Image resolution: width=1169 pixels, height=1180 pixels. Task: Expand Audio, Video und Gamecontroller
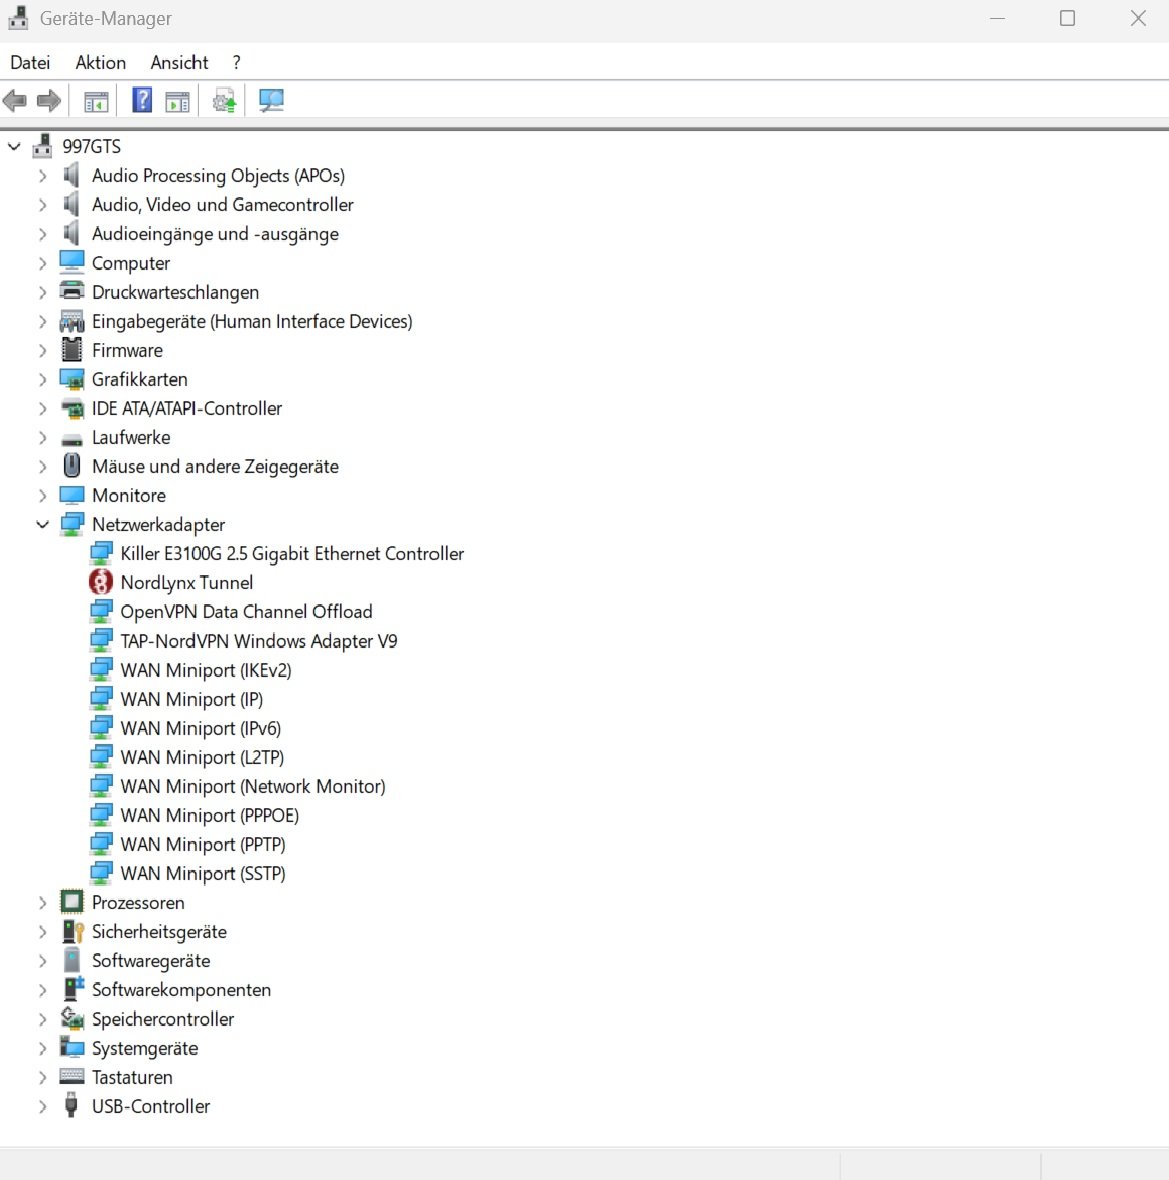(x=43, y=205)
